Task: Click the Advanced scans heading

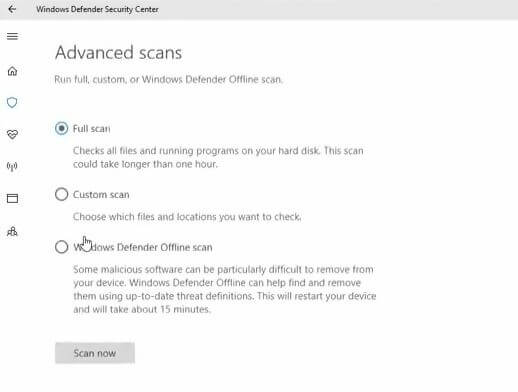Action: pos(119,53)
